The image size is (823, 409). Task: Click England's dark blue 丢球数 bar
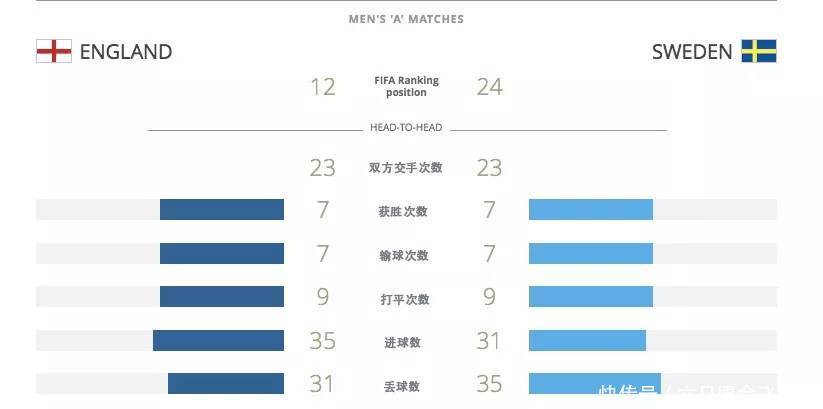coord(226,383)
